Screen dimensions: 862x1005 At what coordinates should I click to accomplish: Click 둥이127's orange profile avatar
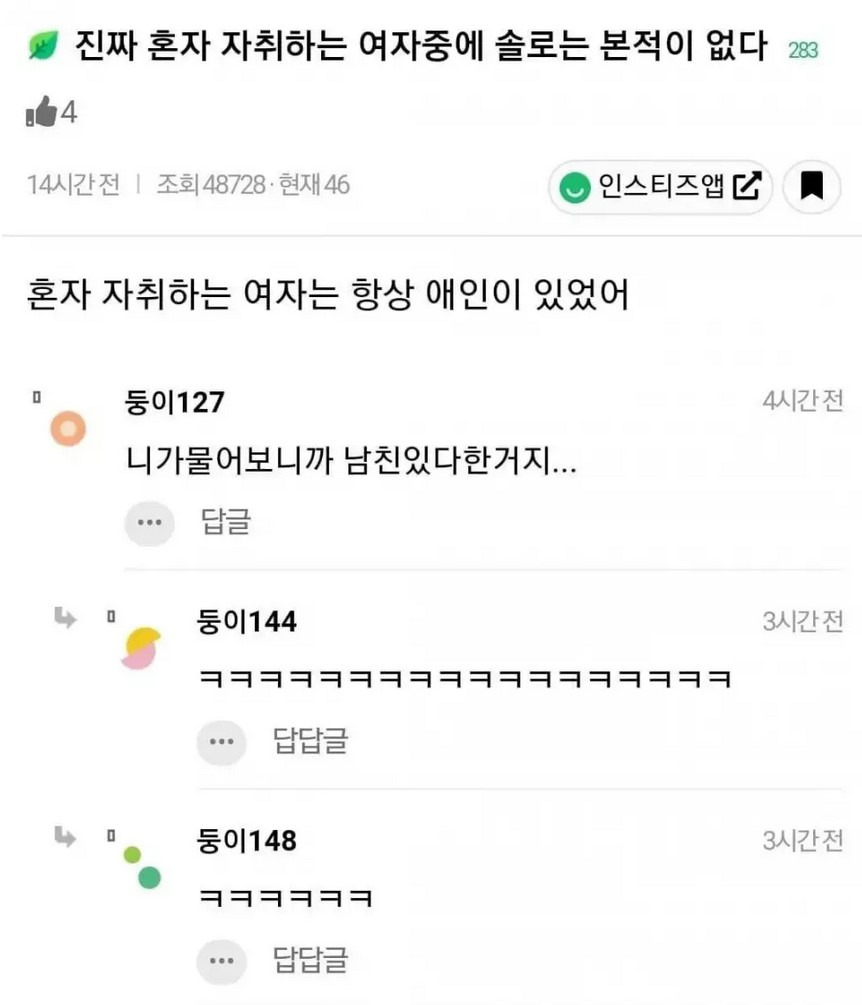coord(67,429)
